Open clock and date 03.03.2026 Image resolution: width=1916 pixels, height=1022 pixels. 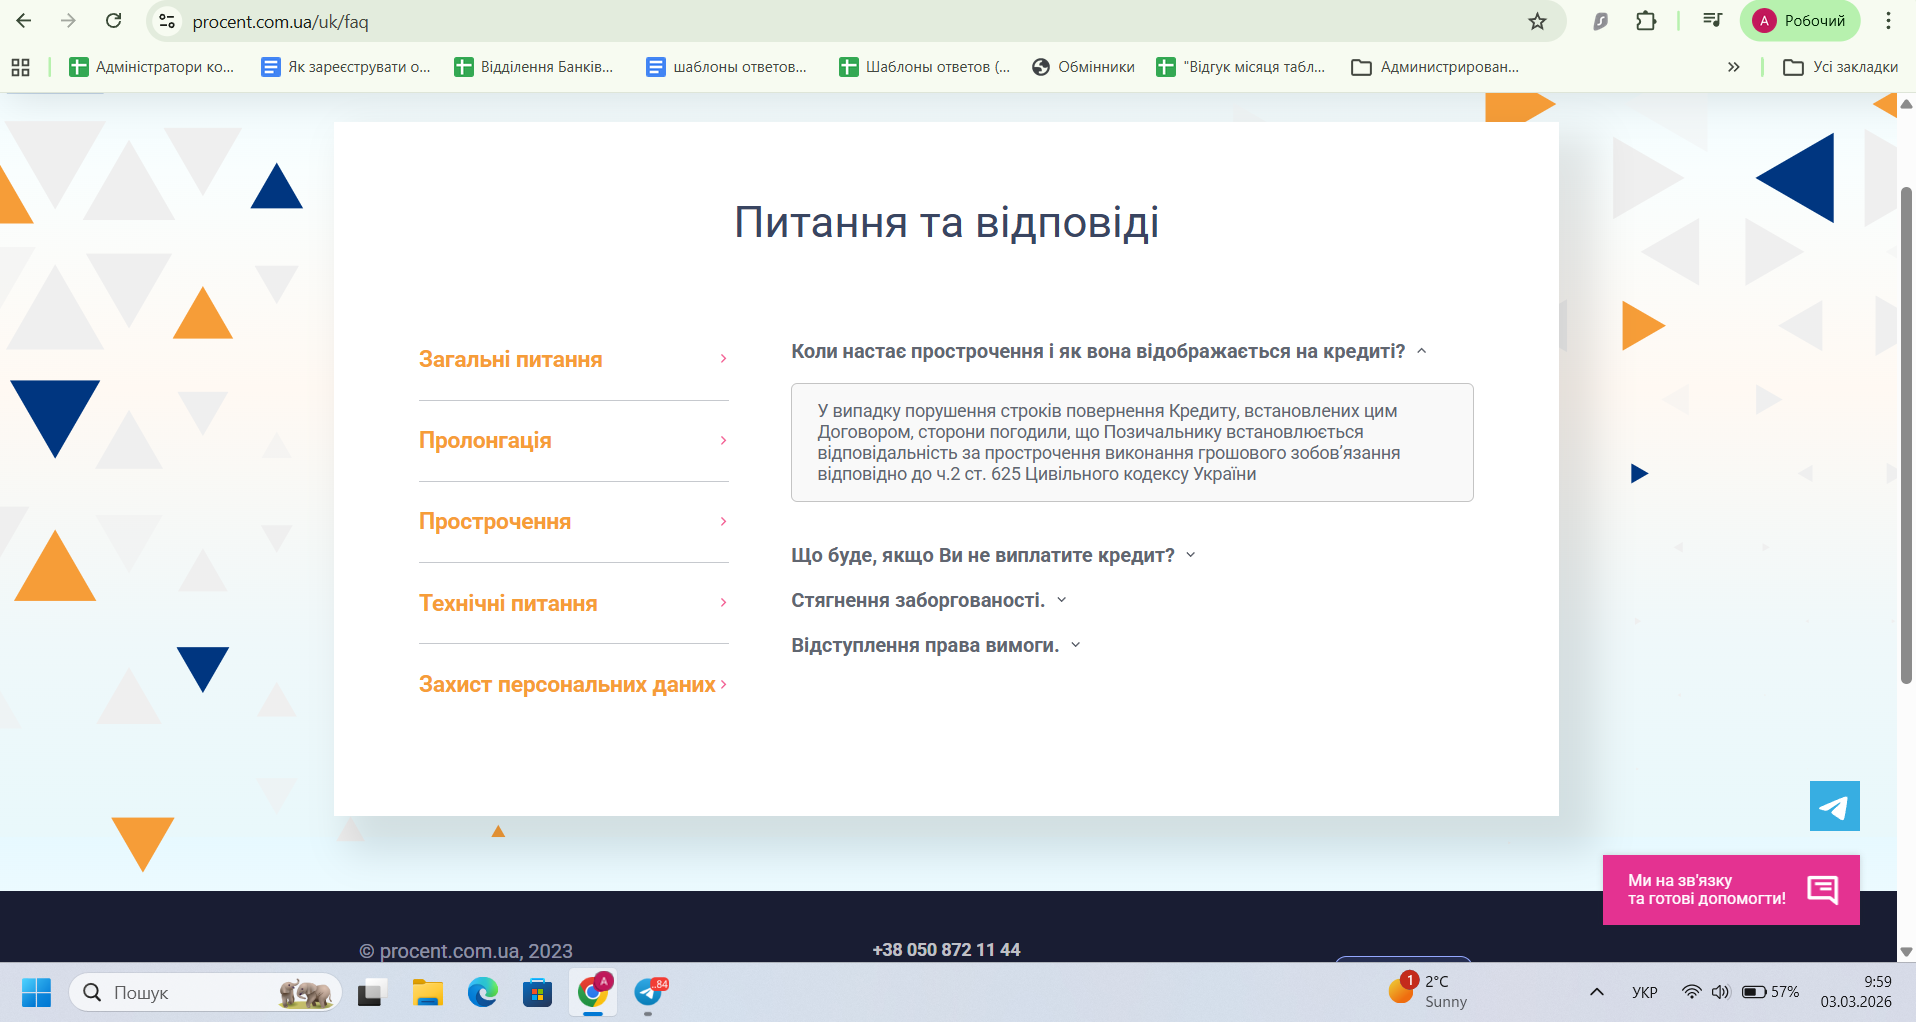[x=1856, y=991]
